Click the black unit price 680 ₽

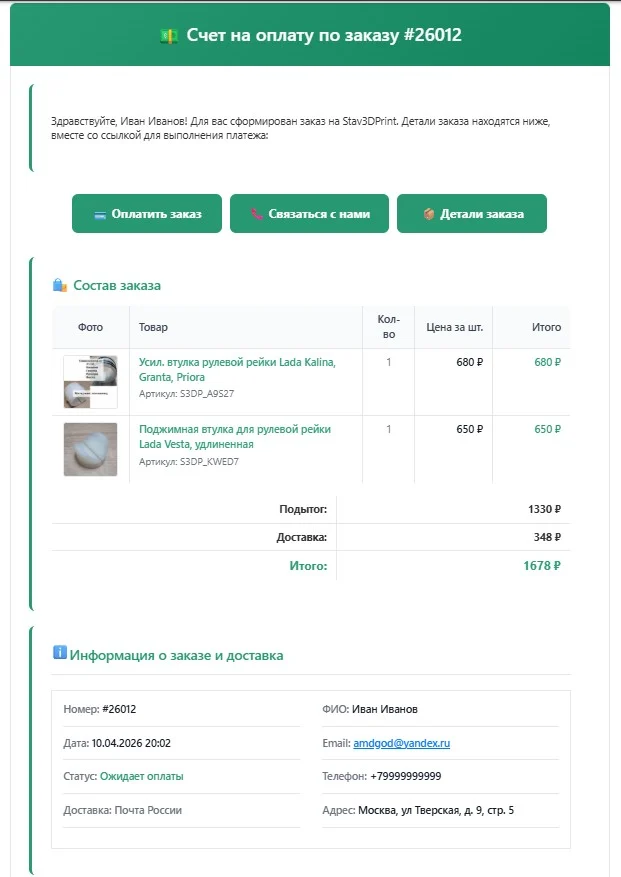click(469, 362)
